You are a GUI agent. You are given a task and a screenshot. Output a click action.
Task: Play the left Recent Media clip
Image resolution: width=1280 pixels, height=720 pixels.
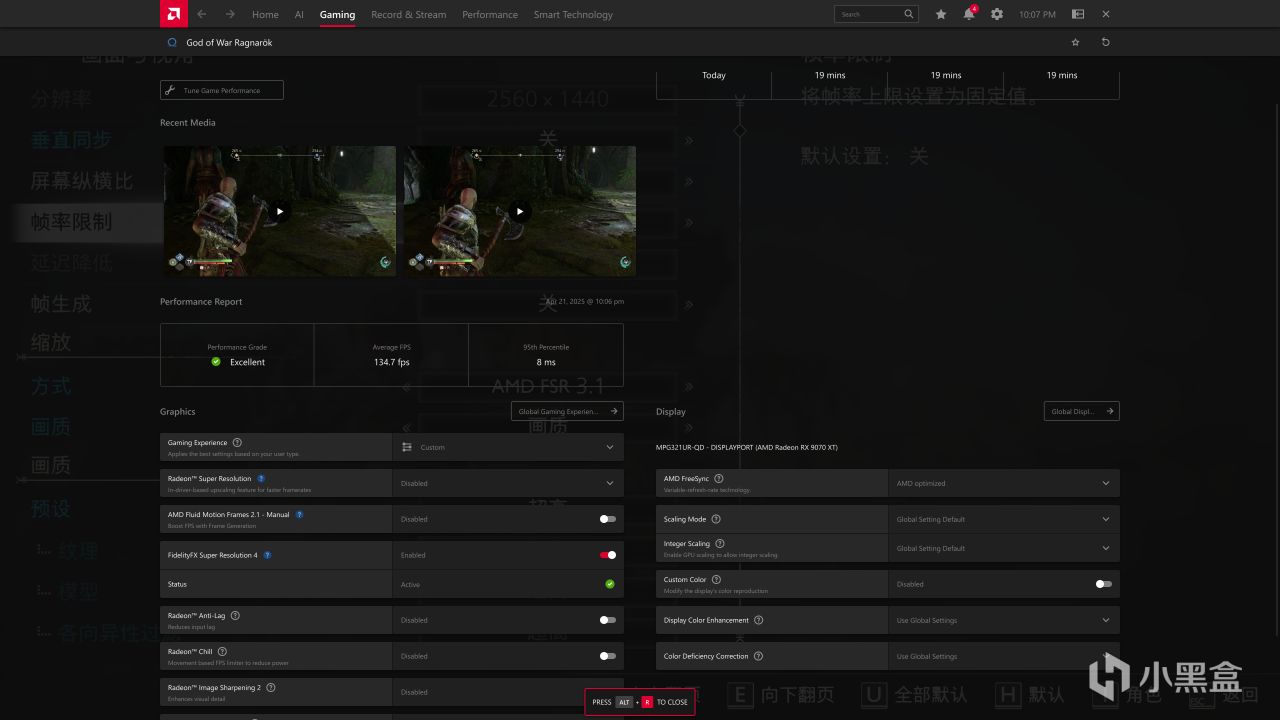point(280,211)
